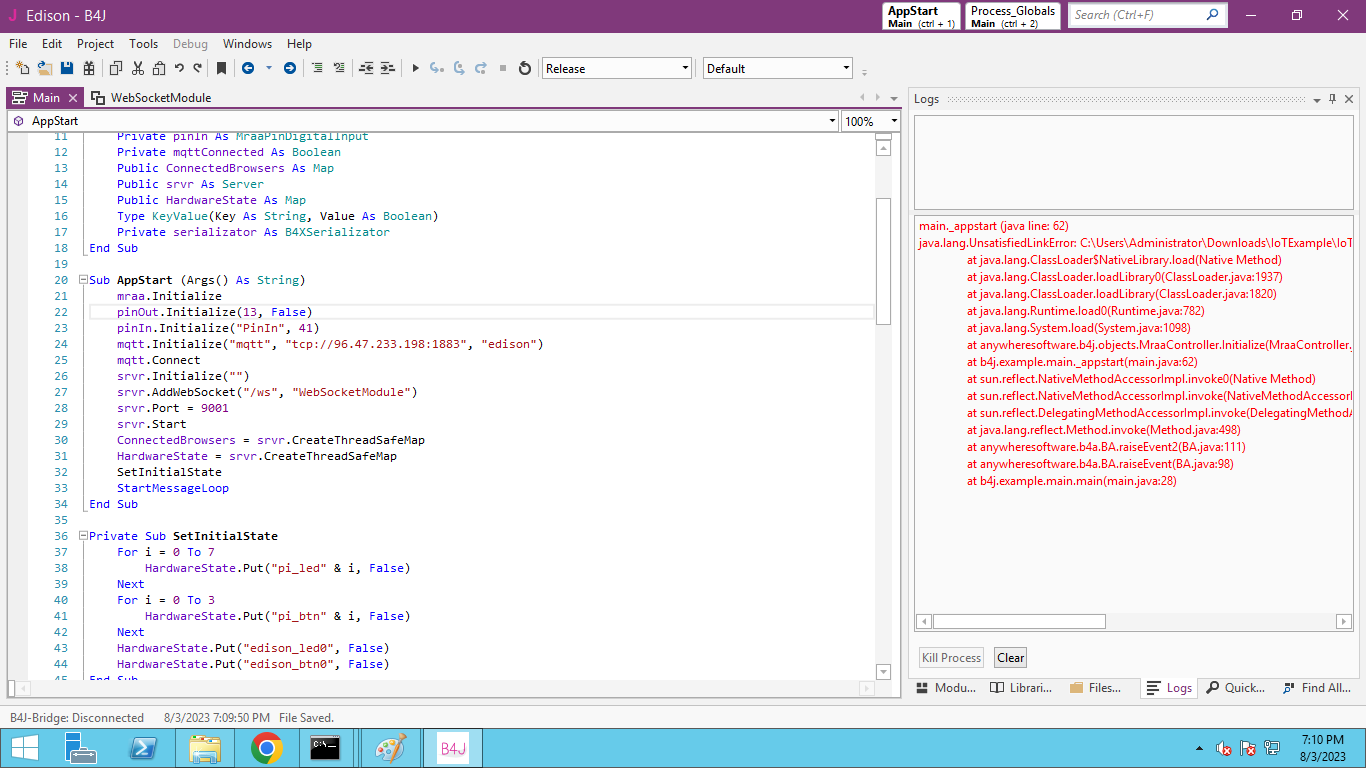
Task: Toggle bookmark with the bookmark icon
Action: pyautogui.click(x=221, y=68)
